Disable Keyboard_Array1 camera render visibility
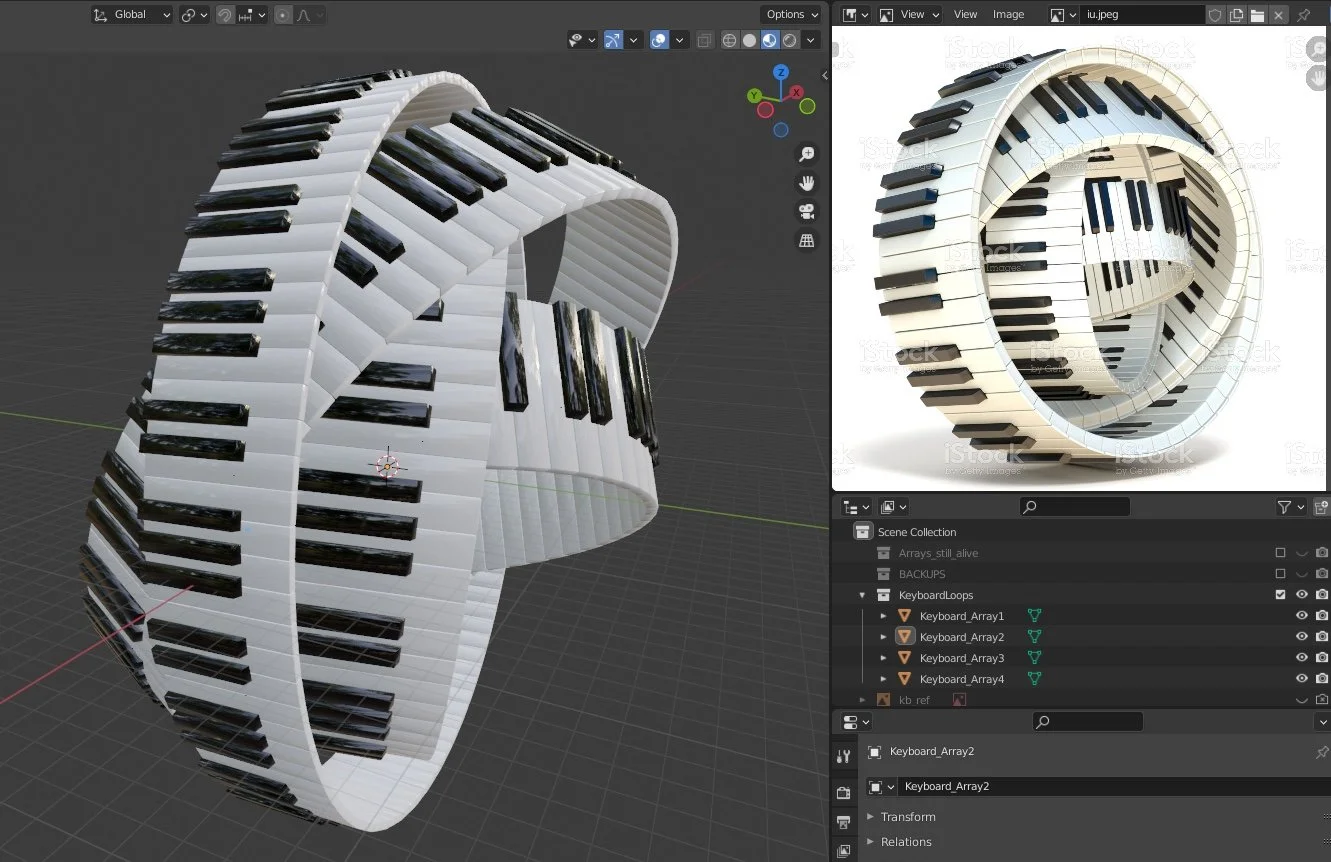 pos(1322,615)
